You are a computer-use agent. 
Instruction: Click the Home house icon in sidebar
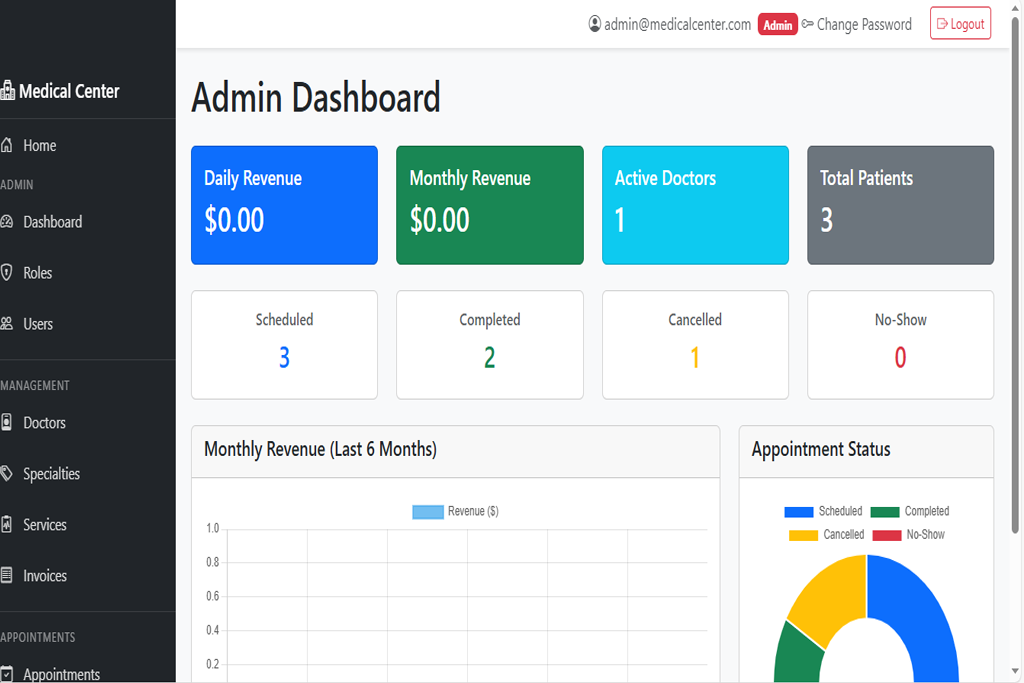pos(7,146)
